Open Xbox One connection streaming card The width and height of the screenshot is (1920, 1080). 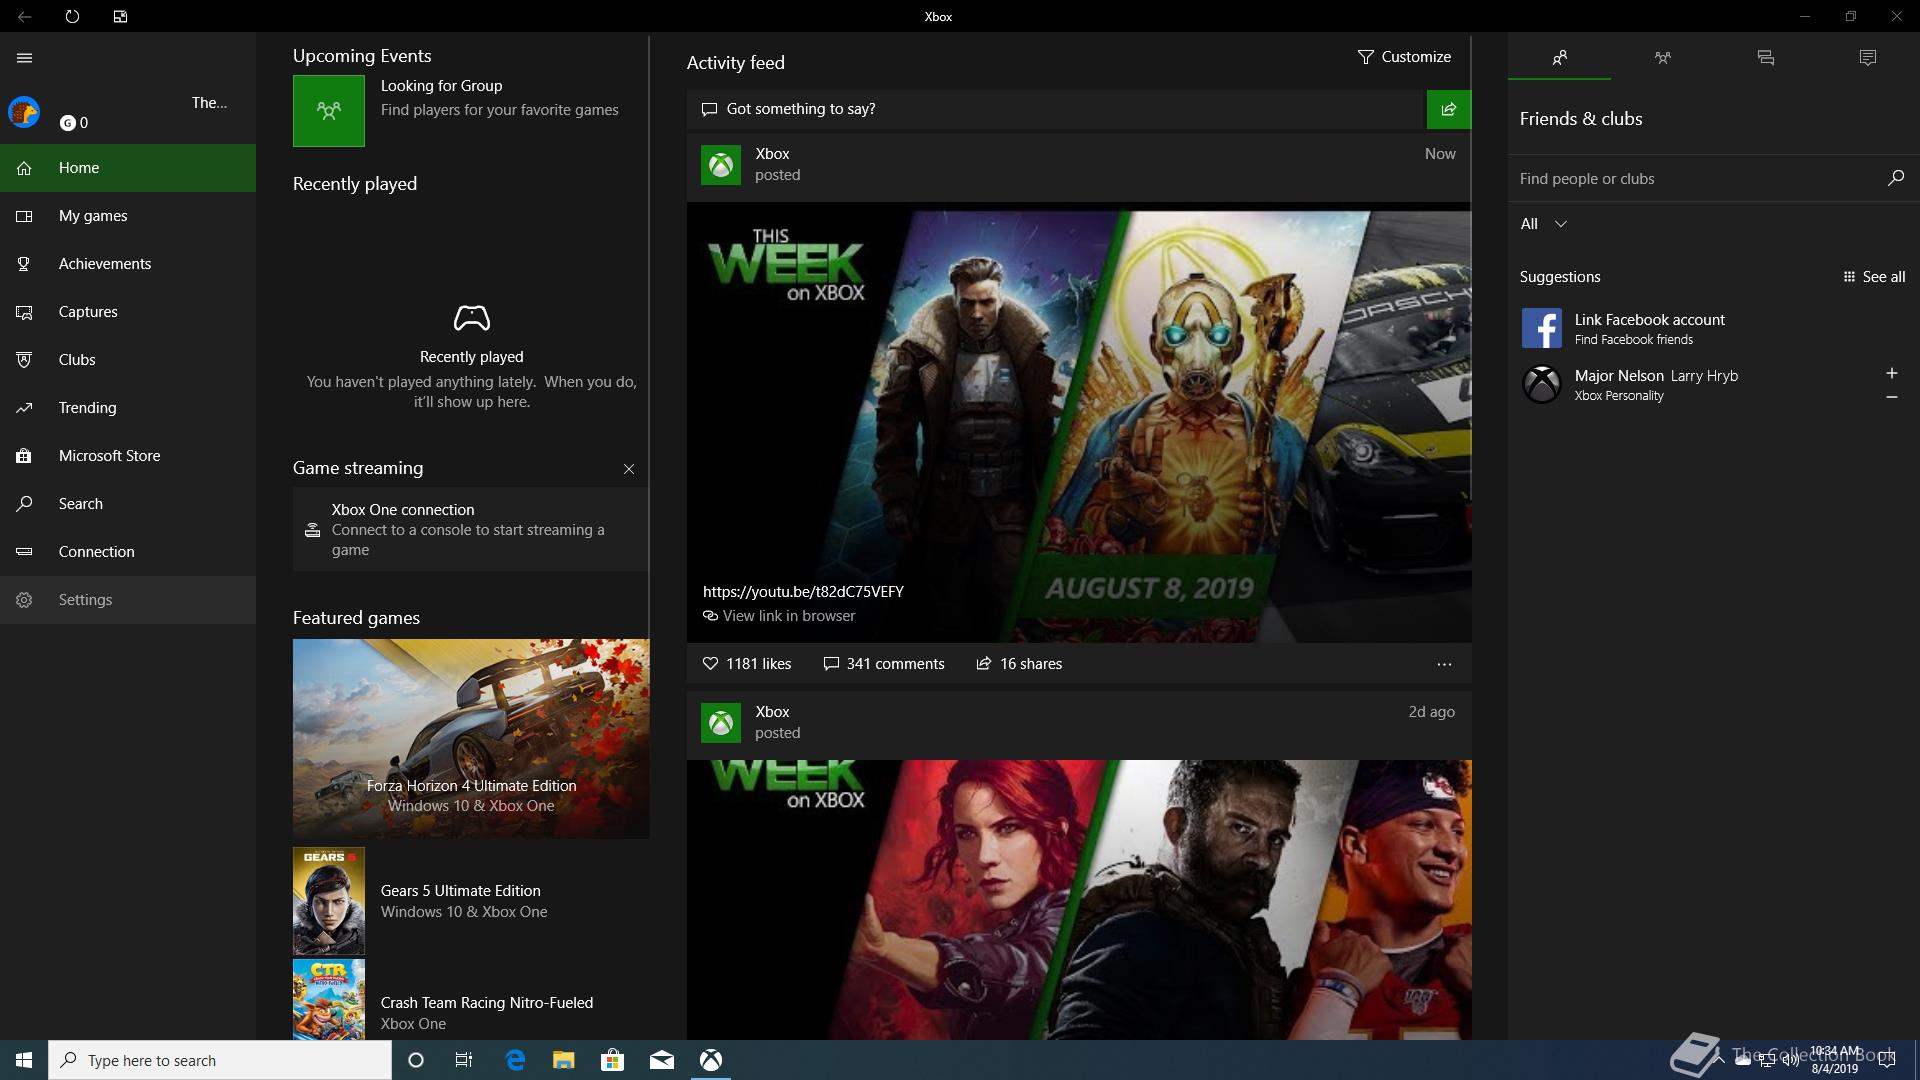(x=470, y=529)
